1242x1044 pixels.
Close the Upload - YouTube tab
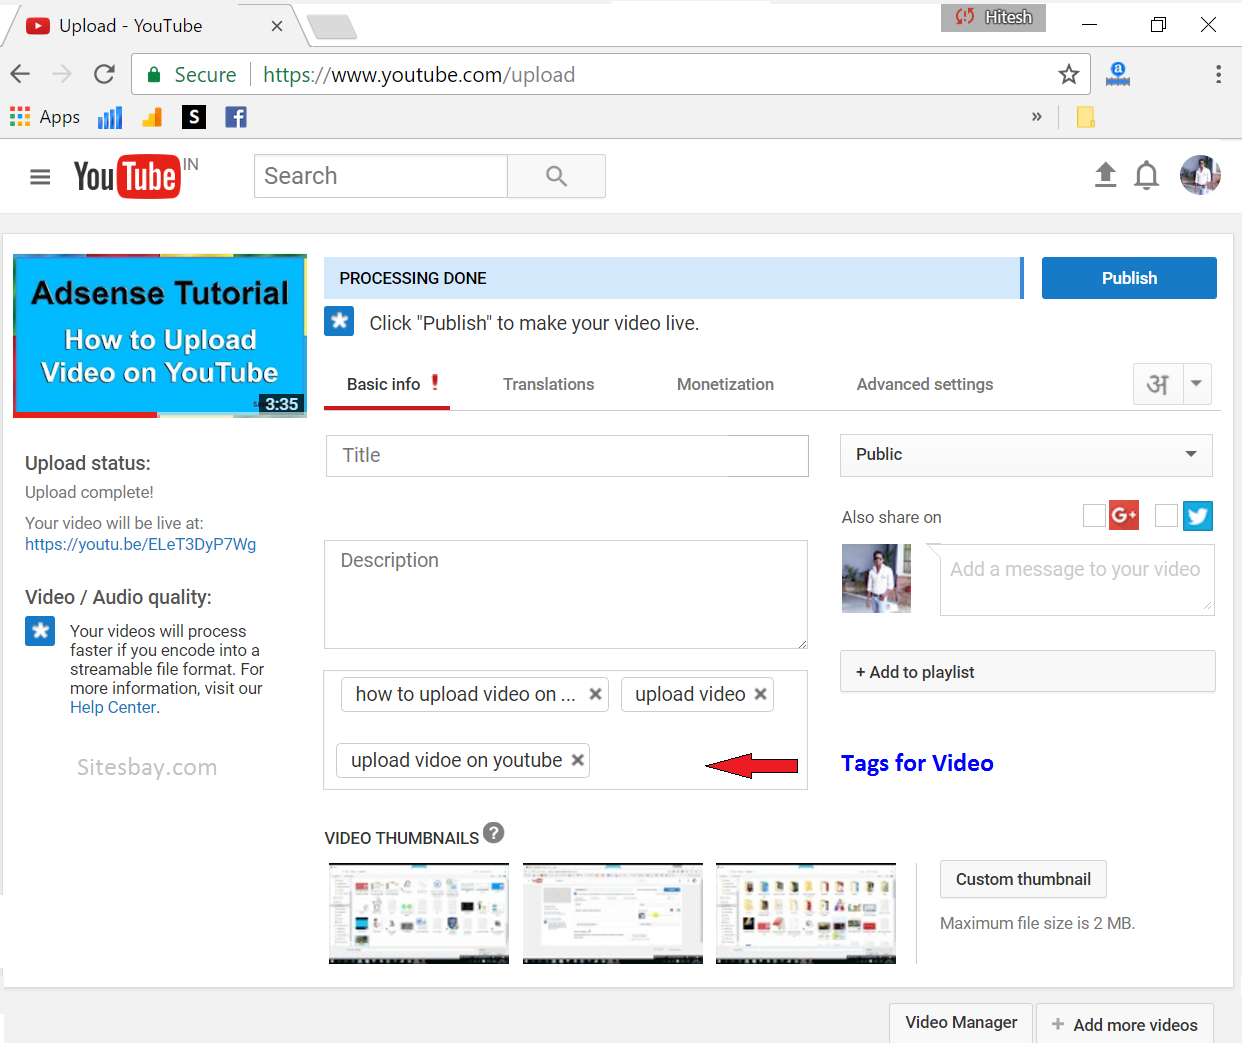[x=277, y=26]
